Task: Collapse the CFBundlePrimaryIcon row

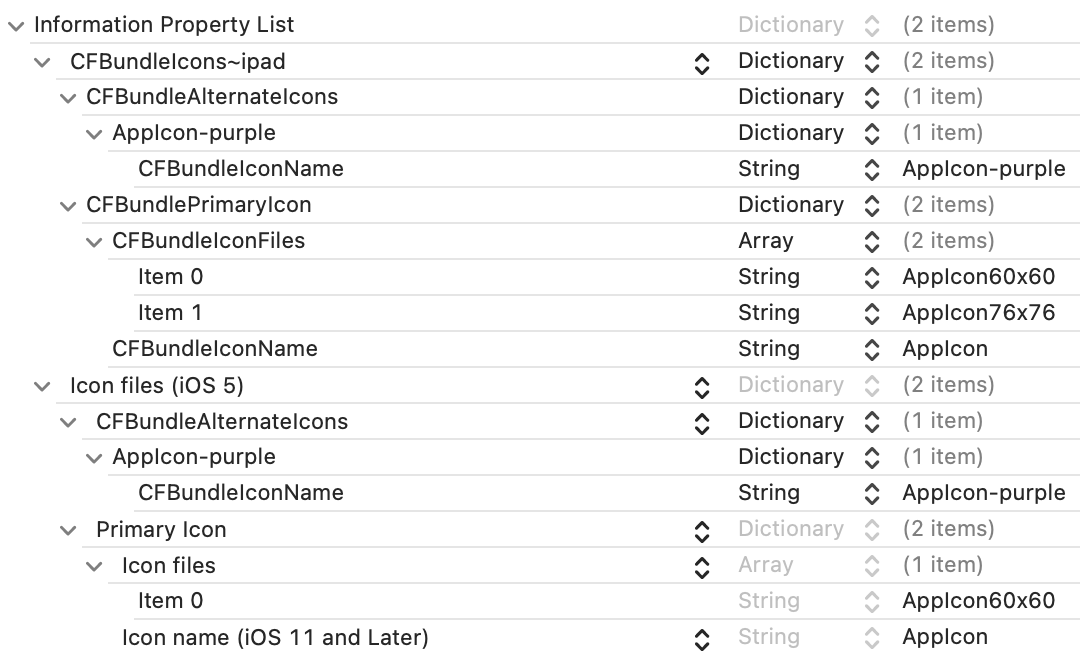Action: pos(68,206)
